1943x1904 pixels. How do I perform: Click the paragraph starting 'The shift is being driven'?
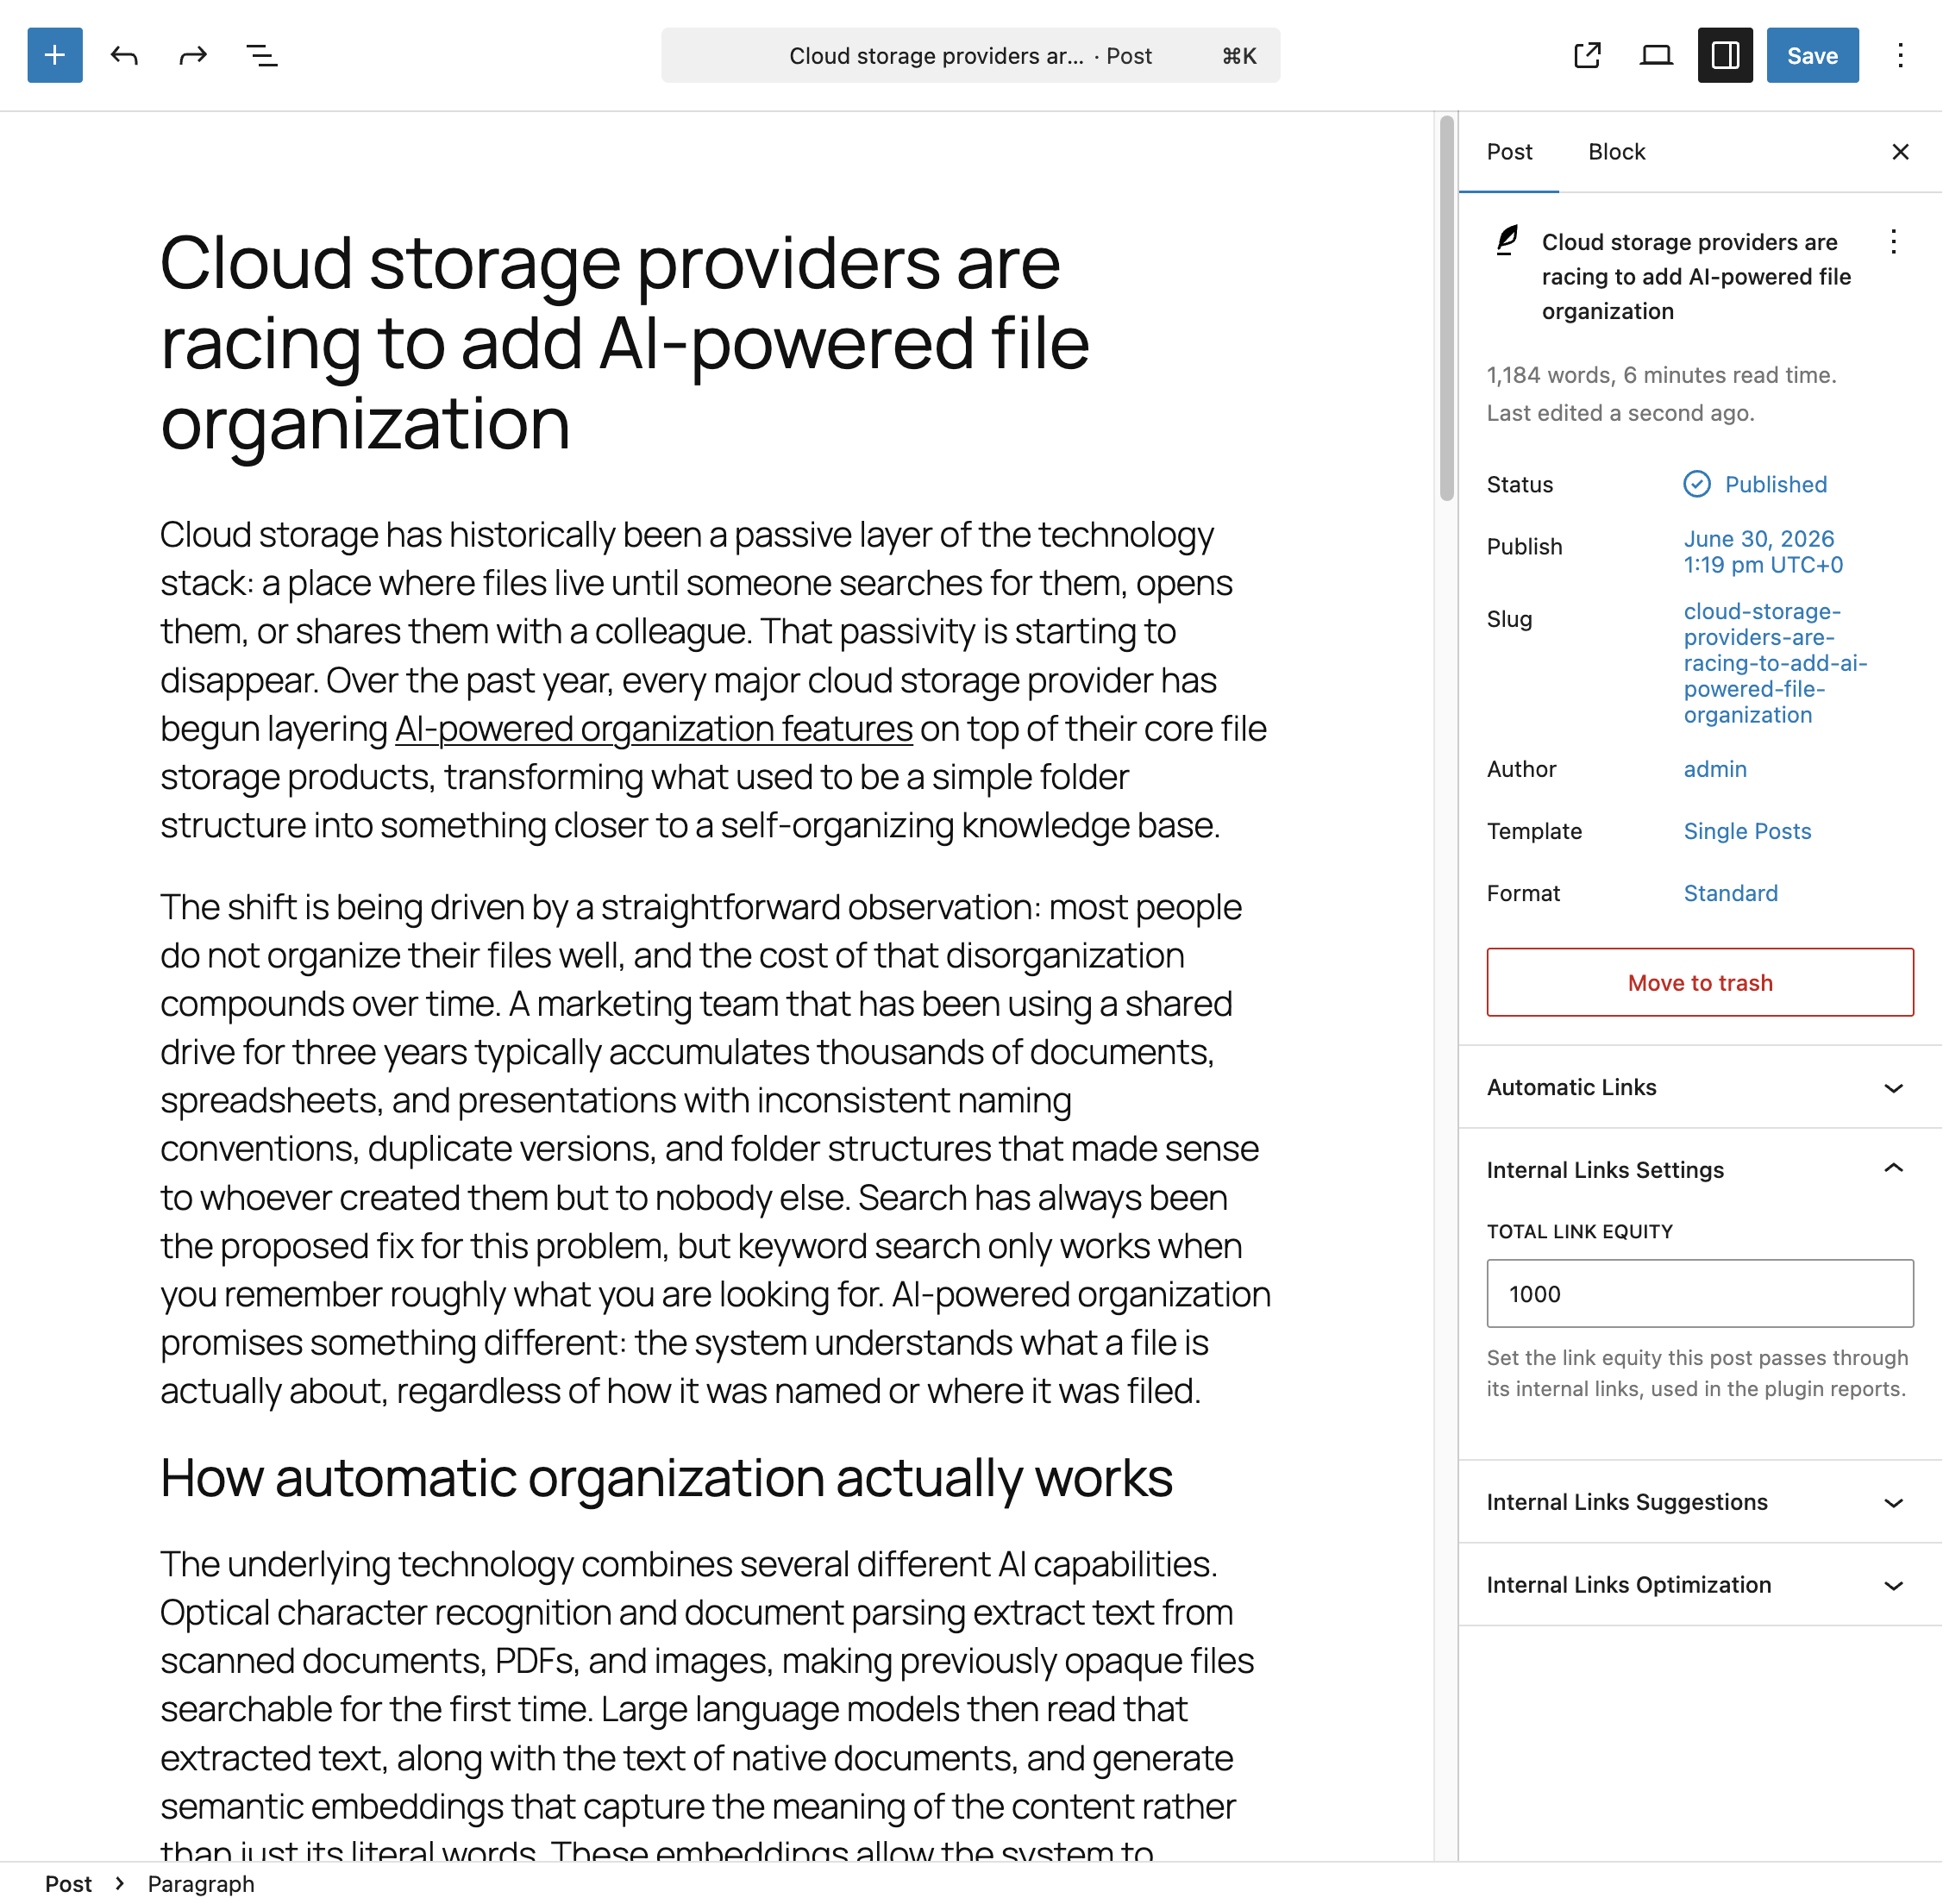(715, 1149)
